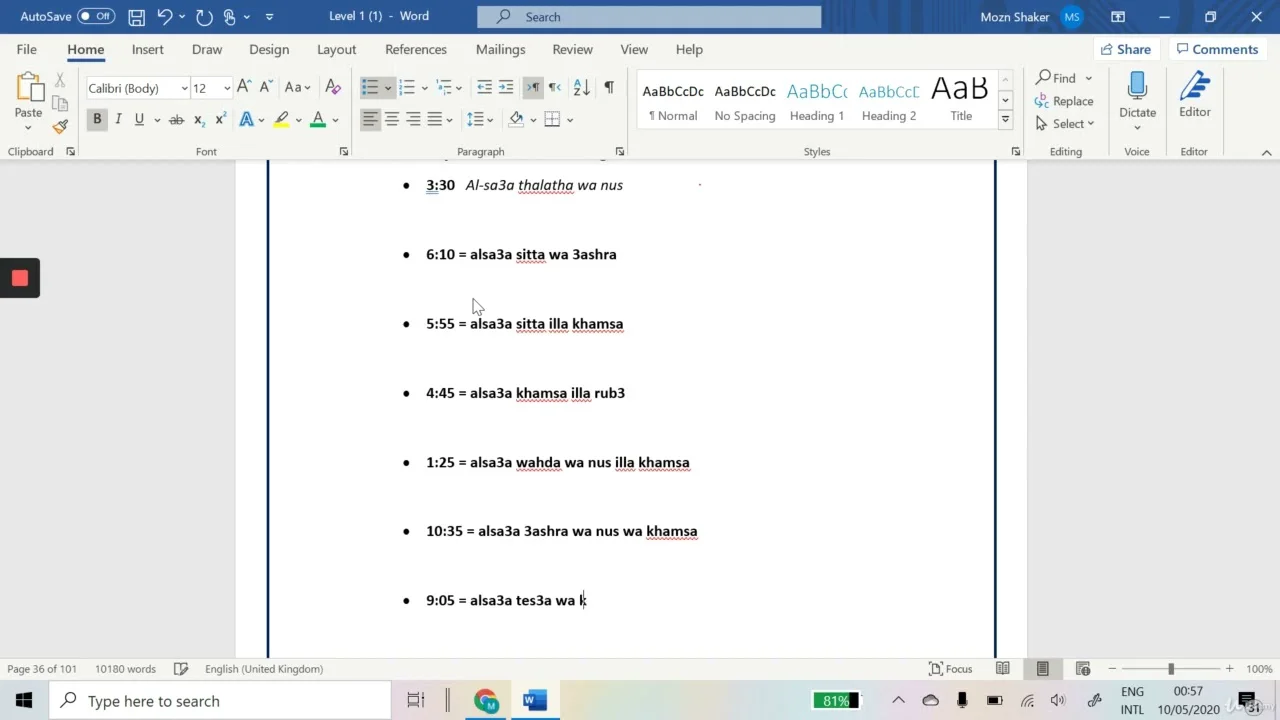Open the Calibri font name dropdown
Screen dimensions: 1280x720
coord(184,88)
